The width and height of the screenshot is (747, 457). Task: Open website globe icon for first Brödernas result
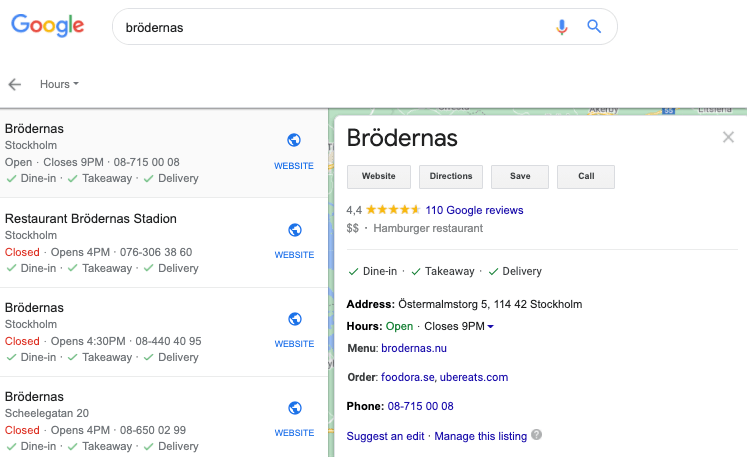[x=294, y=140]
